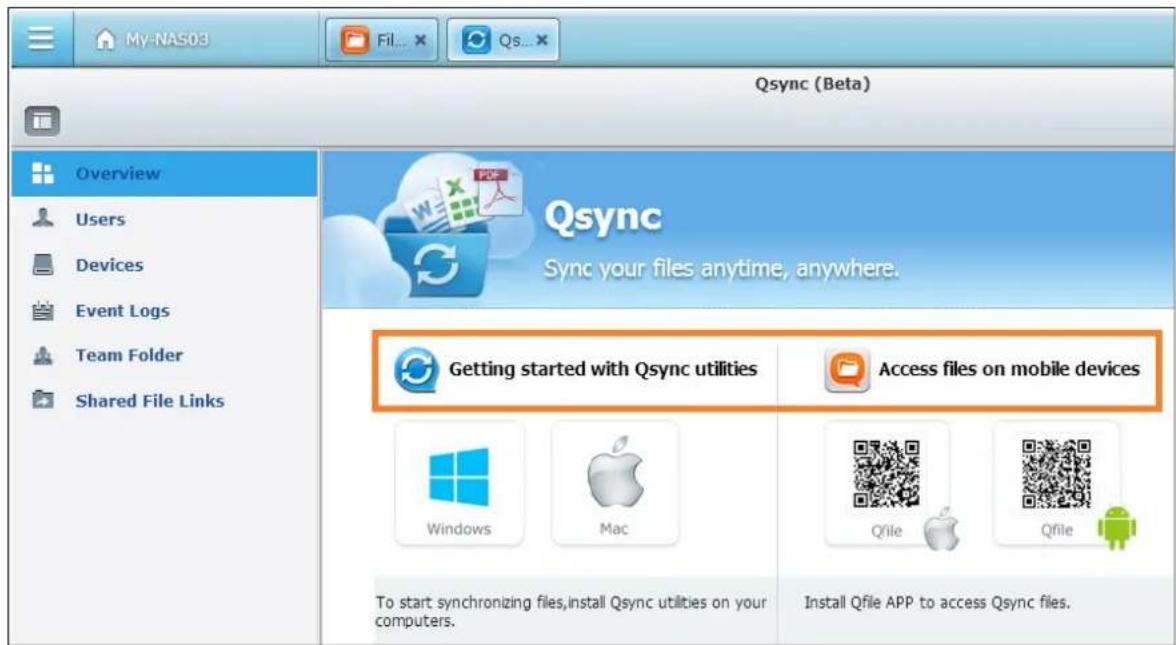This screenshot has width=1176, height=645.
Task: Click the Users person icon
Action: 43,218
